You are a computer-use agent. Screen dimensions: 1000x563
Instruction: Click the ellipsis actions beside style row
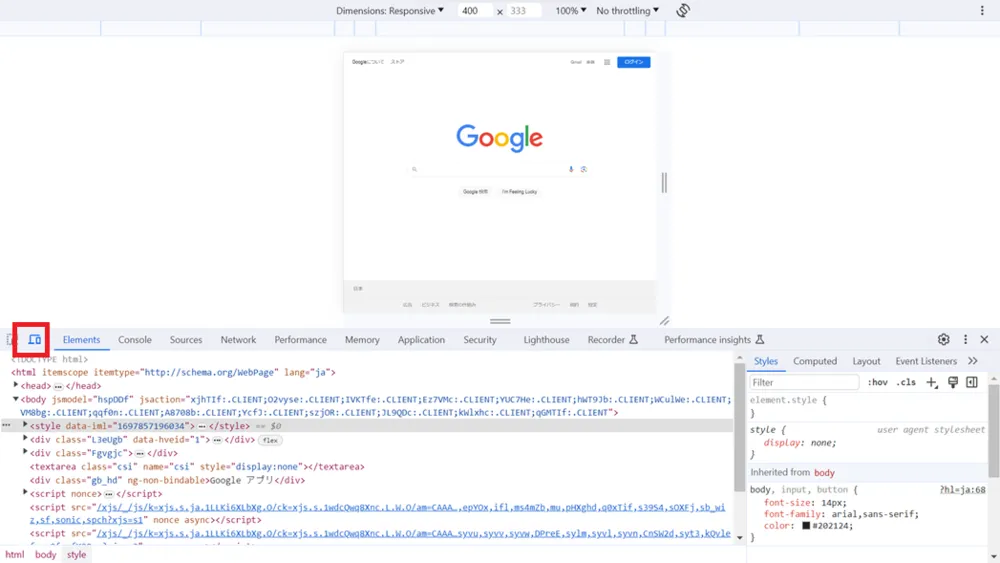[x=6, y=425]
